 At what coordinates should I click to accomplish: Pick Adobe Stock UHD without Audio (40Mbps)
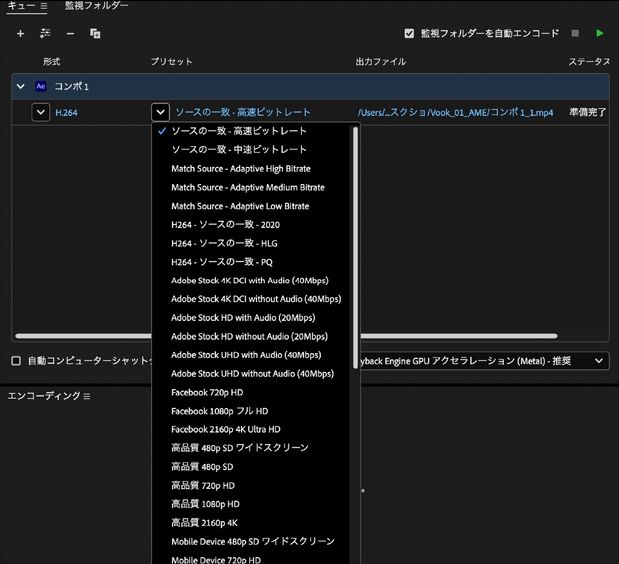pos(252,374)
